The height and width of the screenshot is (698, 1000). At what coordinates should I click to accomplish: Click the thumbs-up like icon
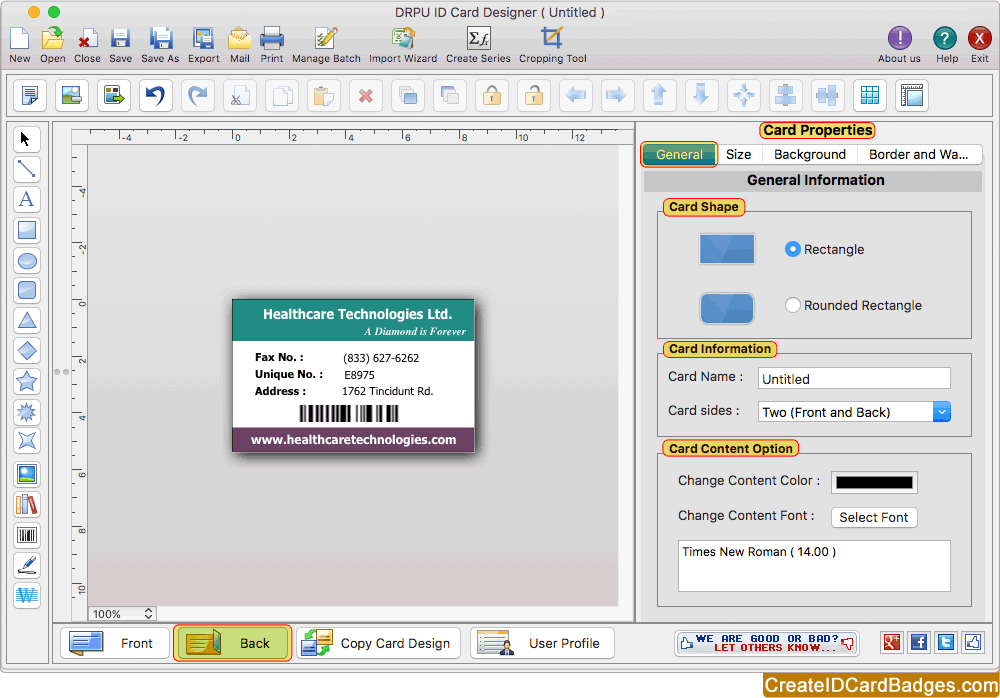(973, 642)
